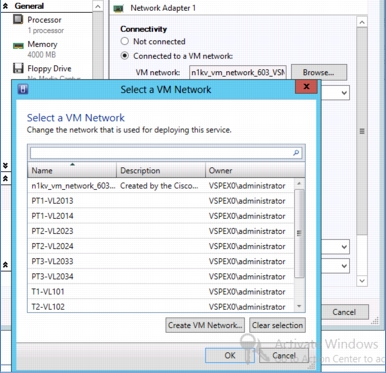Select the n1kv_vm_network_603 row

(x=161, y=186)
